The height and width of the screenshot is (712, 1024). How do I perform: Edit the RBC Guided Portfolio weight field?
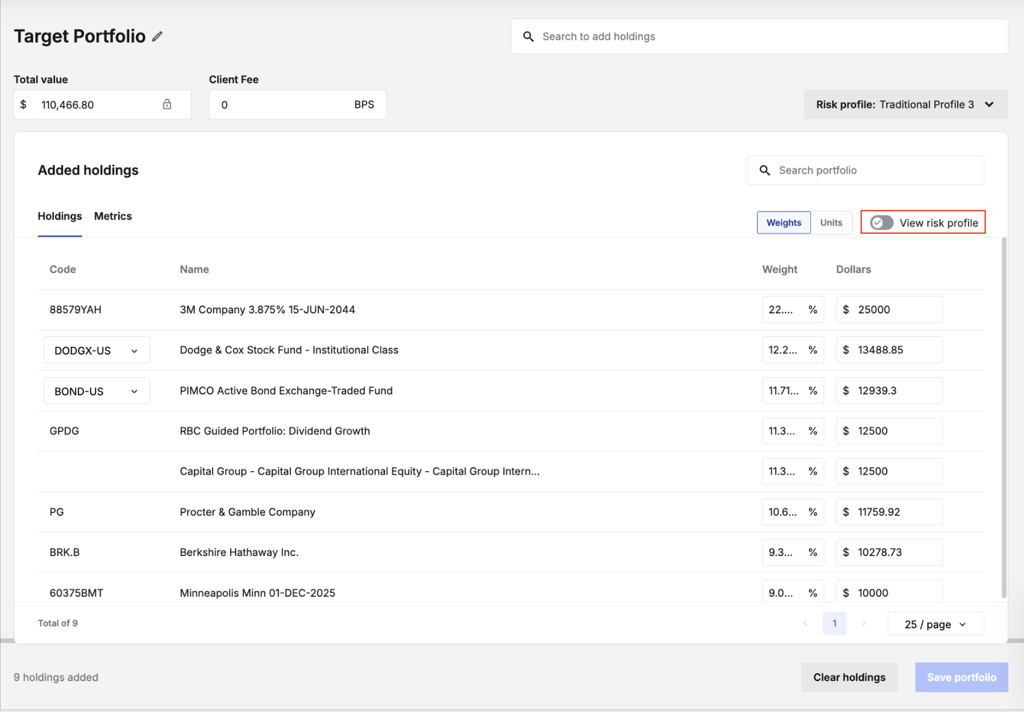click(793, 431)
